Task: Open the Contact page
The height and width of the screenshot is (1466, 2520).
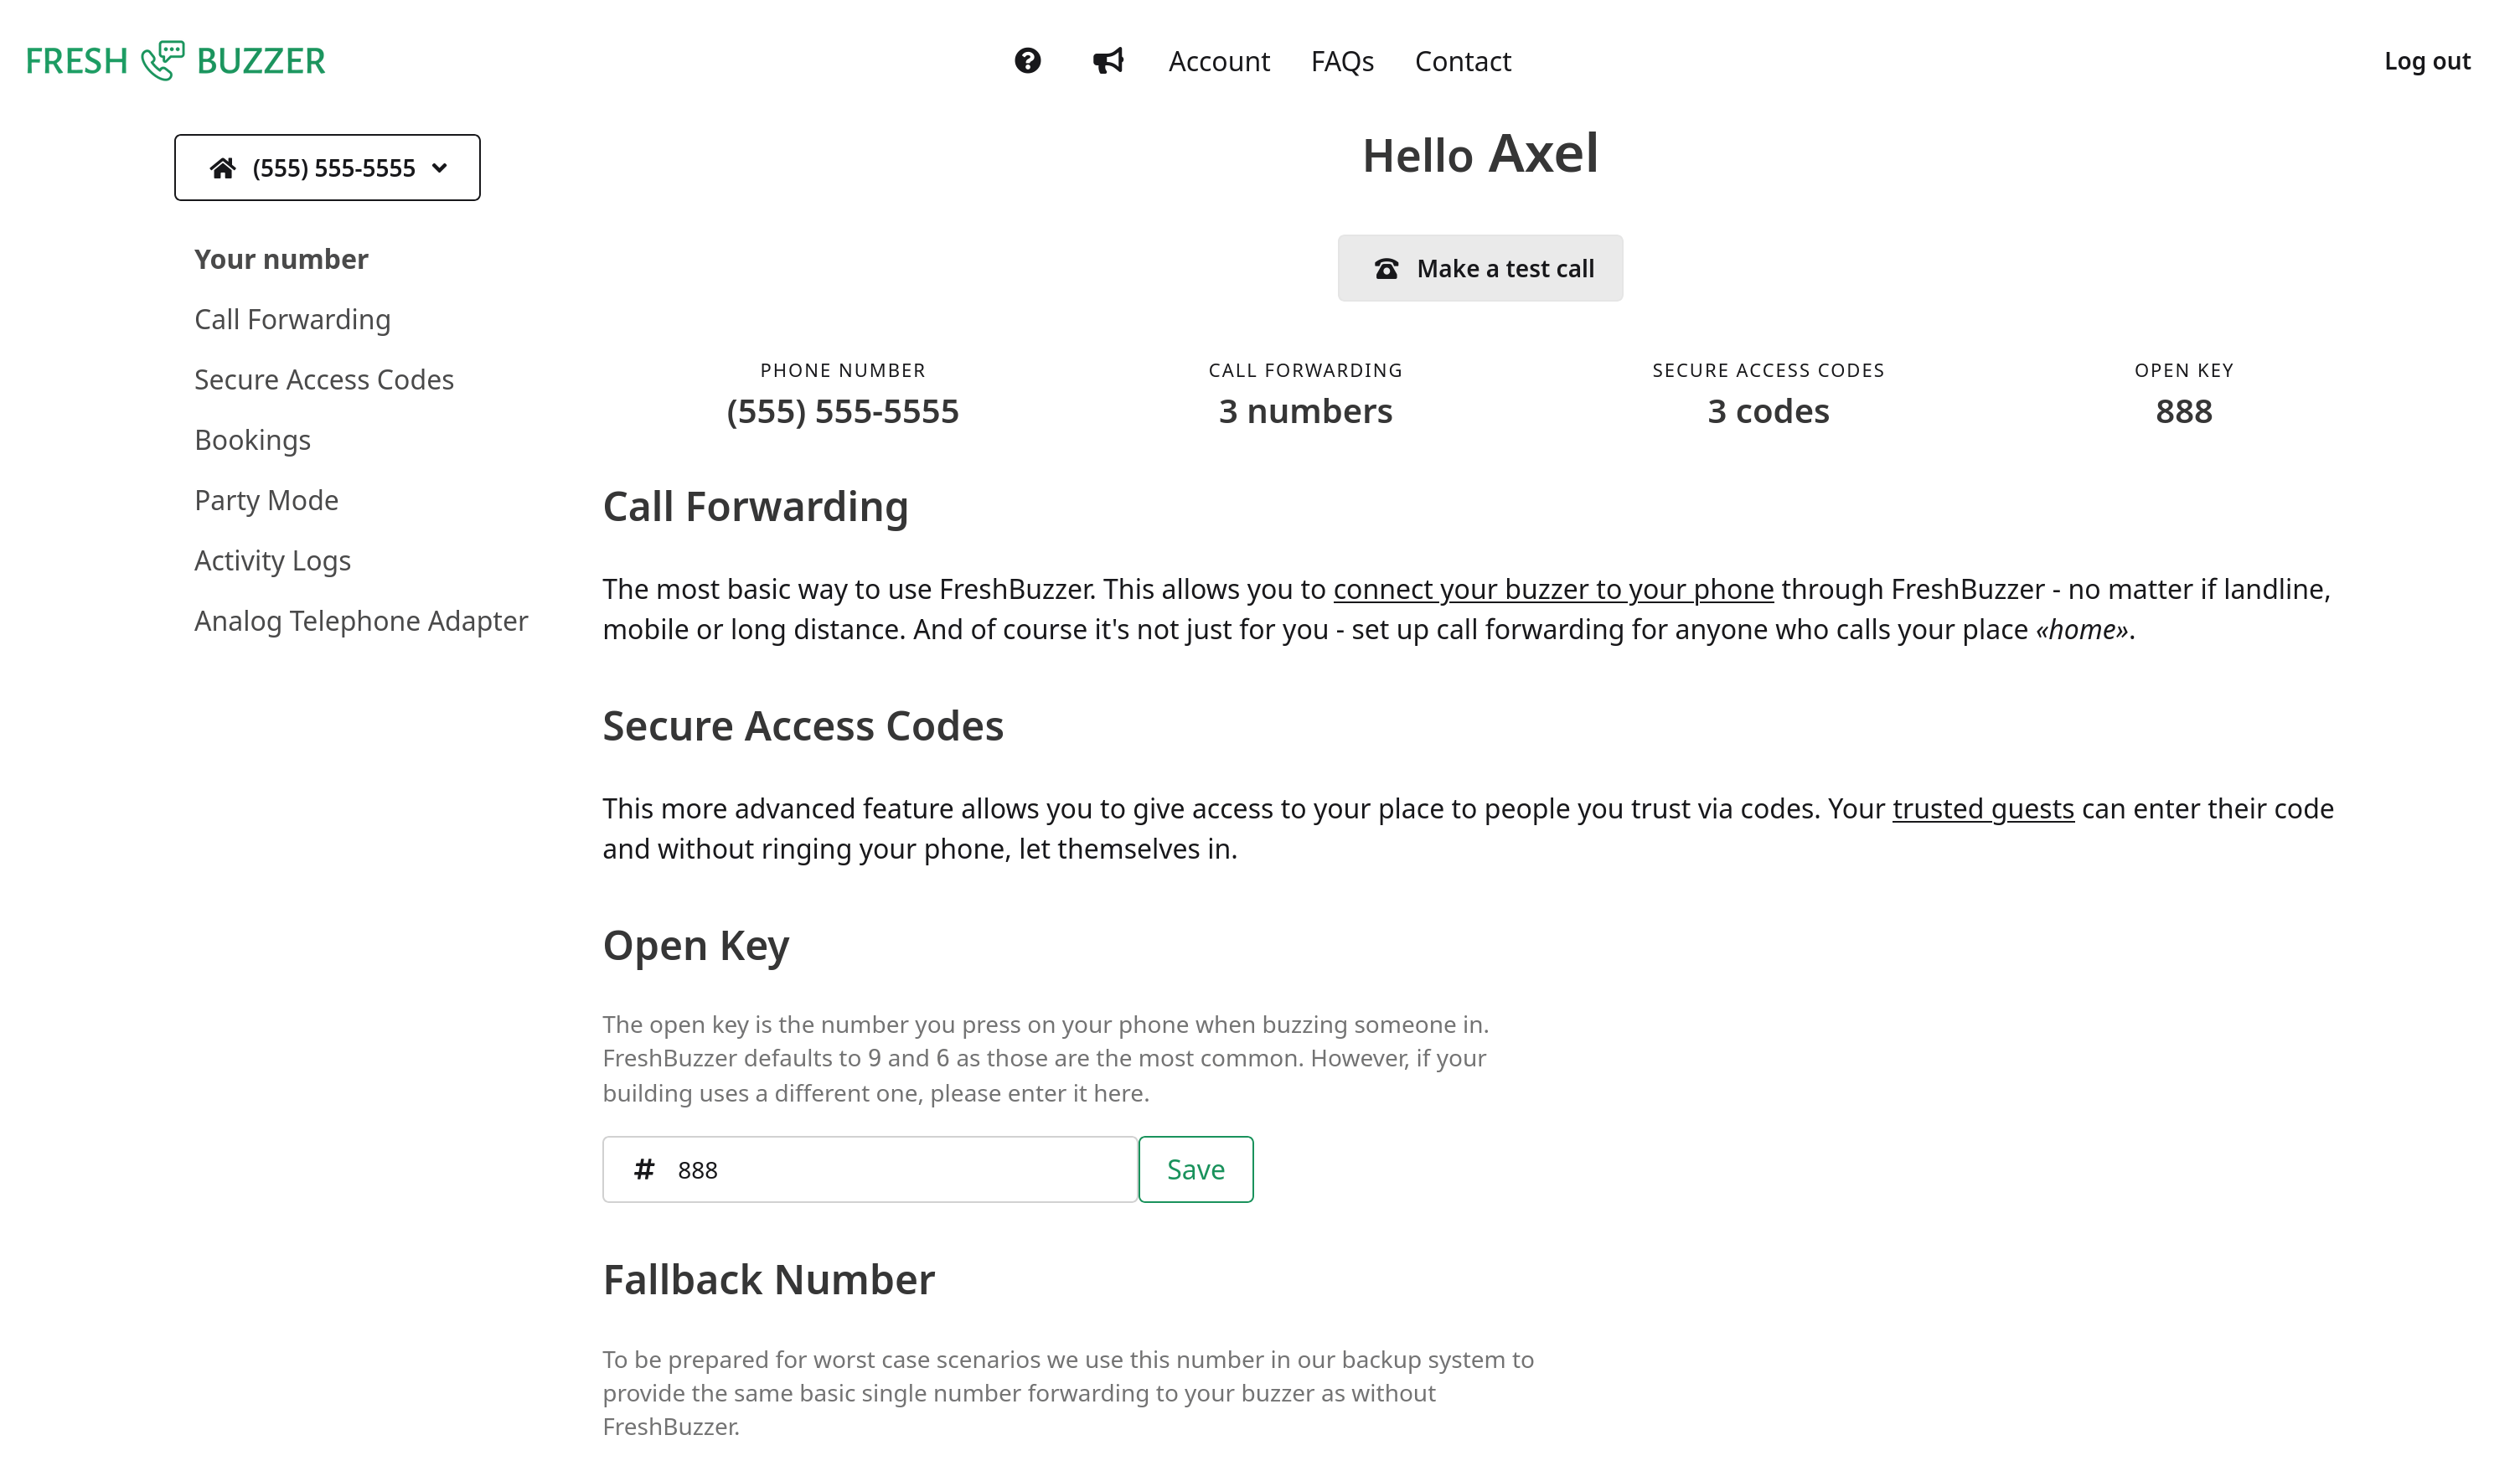Action: pyautogui.click(x=1462, y=61)
